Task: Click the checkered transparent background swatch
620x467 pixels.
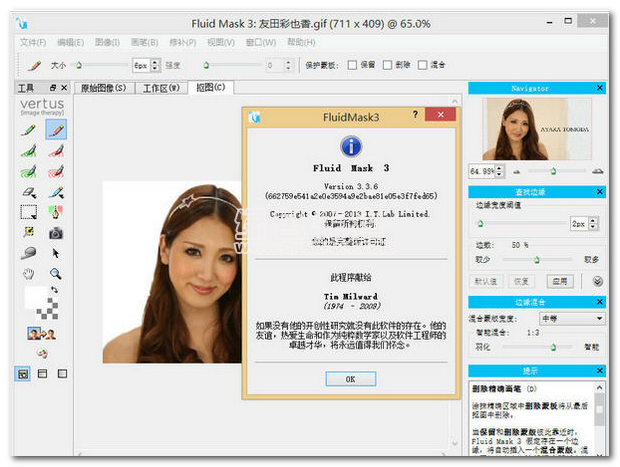Action: click(47, 309)
